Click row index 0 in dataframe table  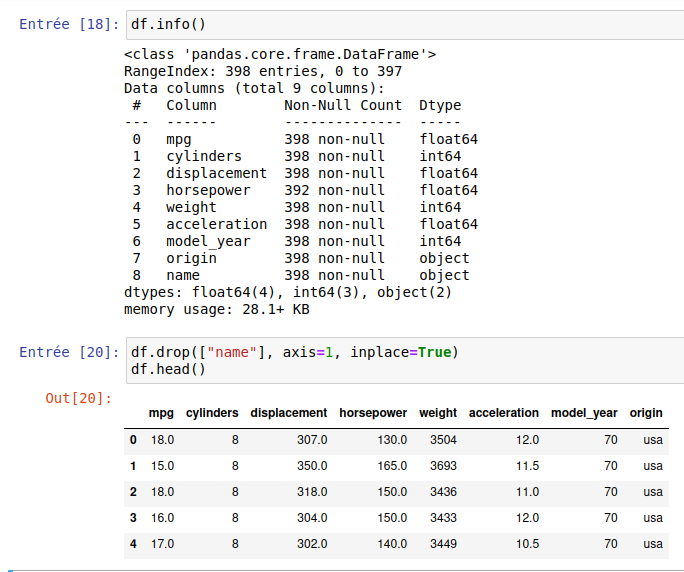point(133,440)
